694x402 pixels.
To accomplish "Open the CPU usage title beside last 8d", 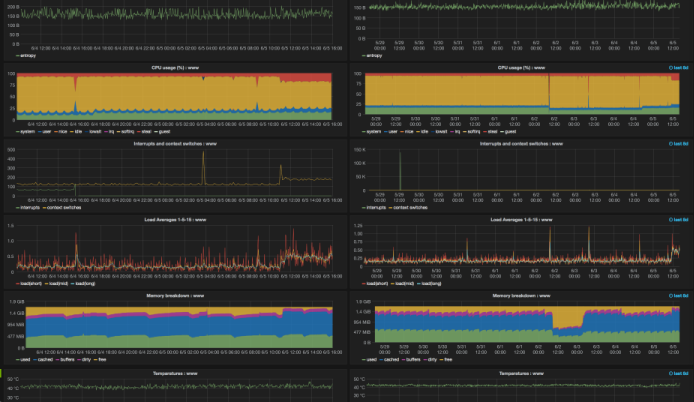I will click(x=521, y=68).
